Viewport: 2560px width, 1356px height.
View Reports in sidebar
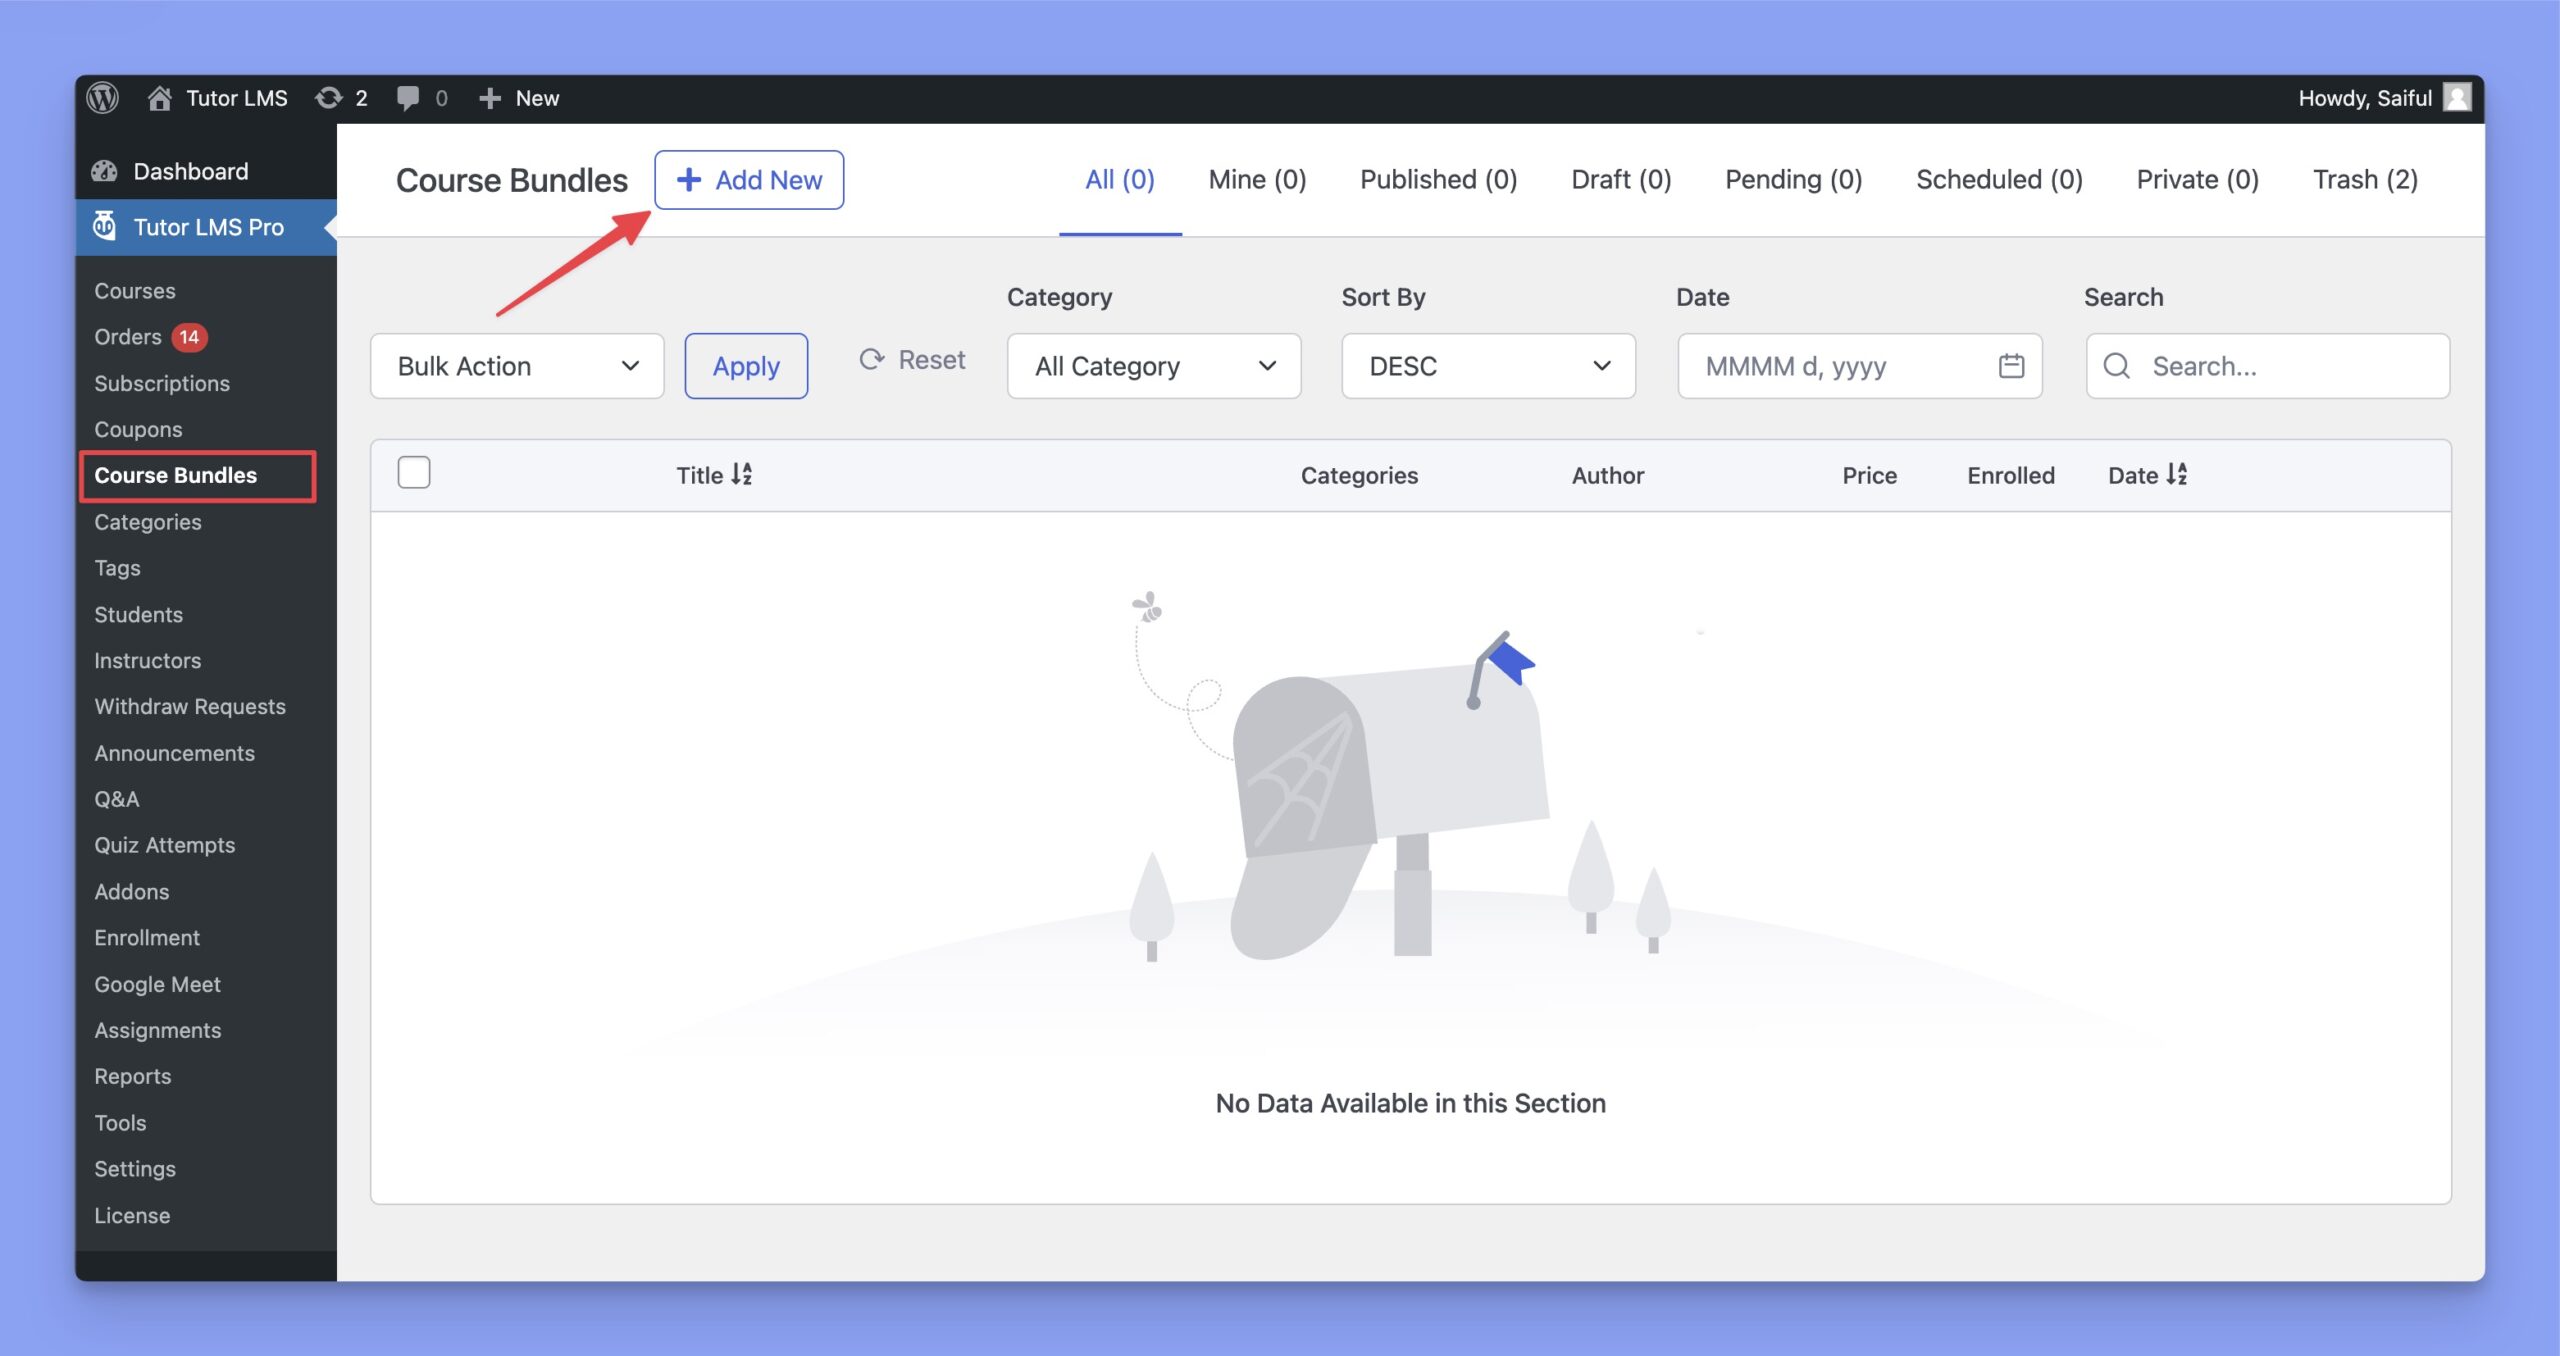point(132,1076)
